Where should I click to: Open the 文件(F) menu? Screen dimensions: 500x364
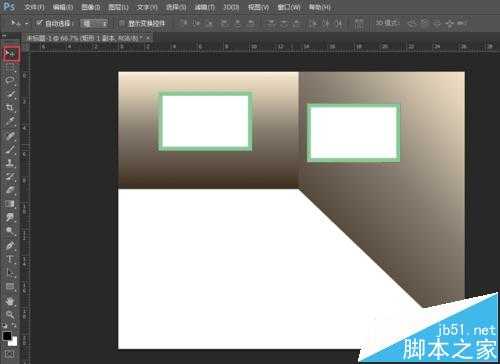click(34, 7)
